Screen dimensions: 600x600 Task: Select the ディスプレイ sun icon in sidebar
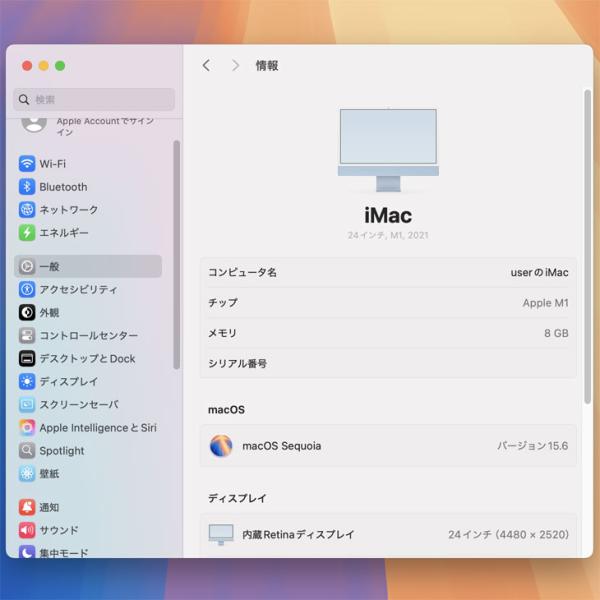click(27, 382)
